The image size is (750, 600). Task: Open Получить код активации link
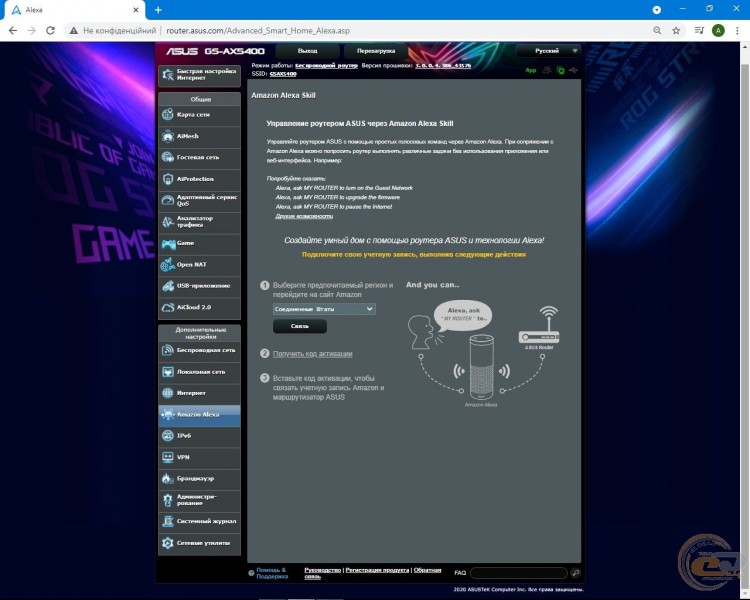pyautogui.click(x=312, y=354)
